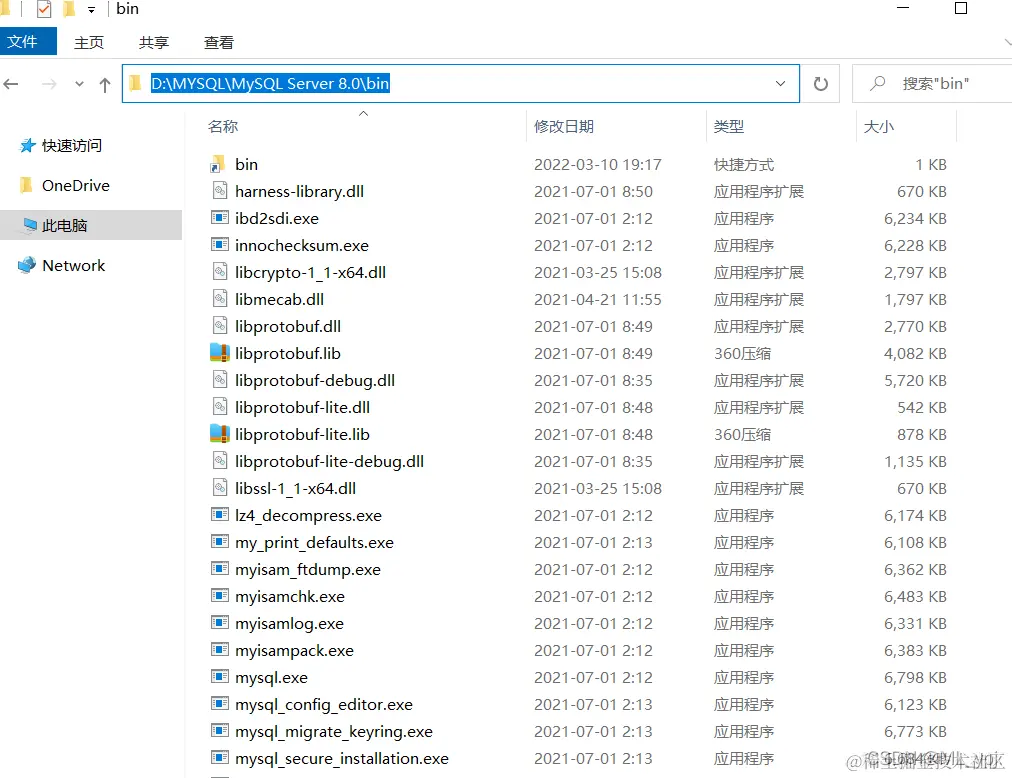Go up one folder level with up arrow

[x=105, y=85]
